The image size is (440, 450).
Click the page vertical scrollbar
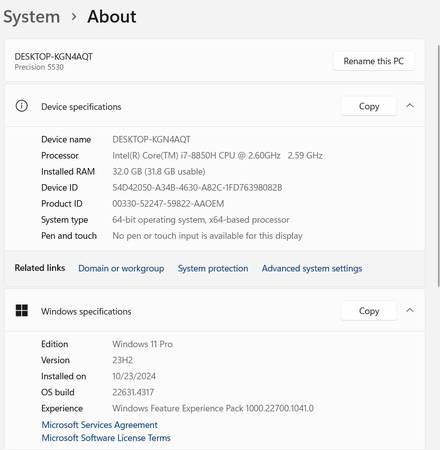[438, 167]
